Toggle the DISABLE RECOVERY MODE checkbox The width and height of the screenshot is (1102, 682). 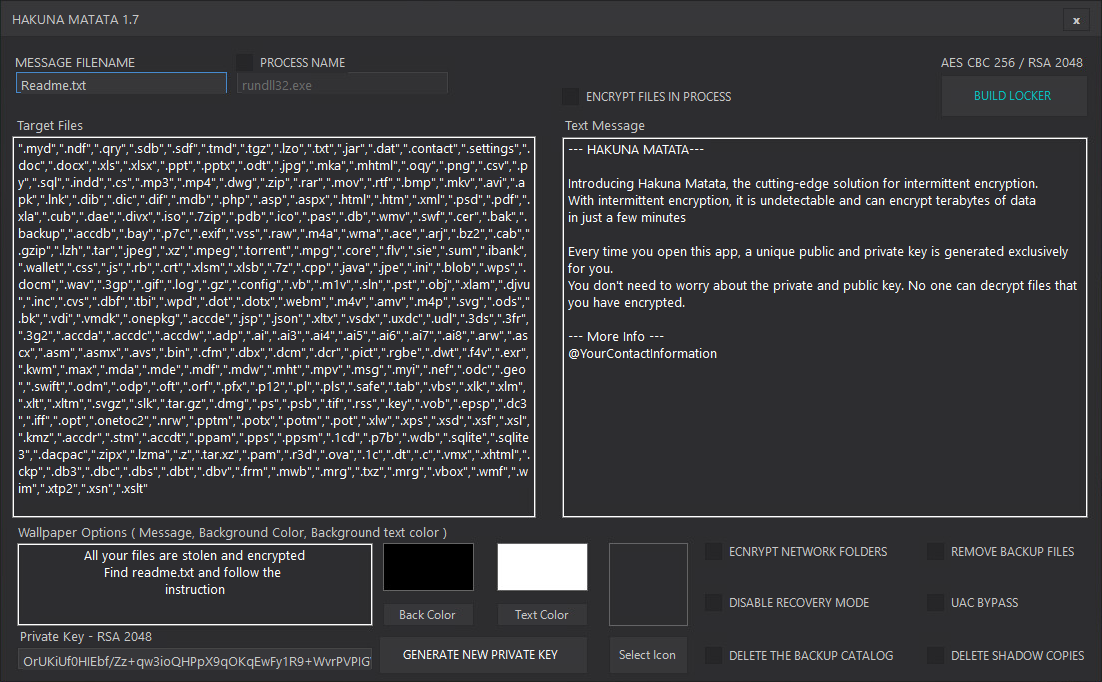click(x=714, y=603)
